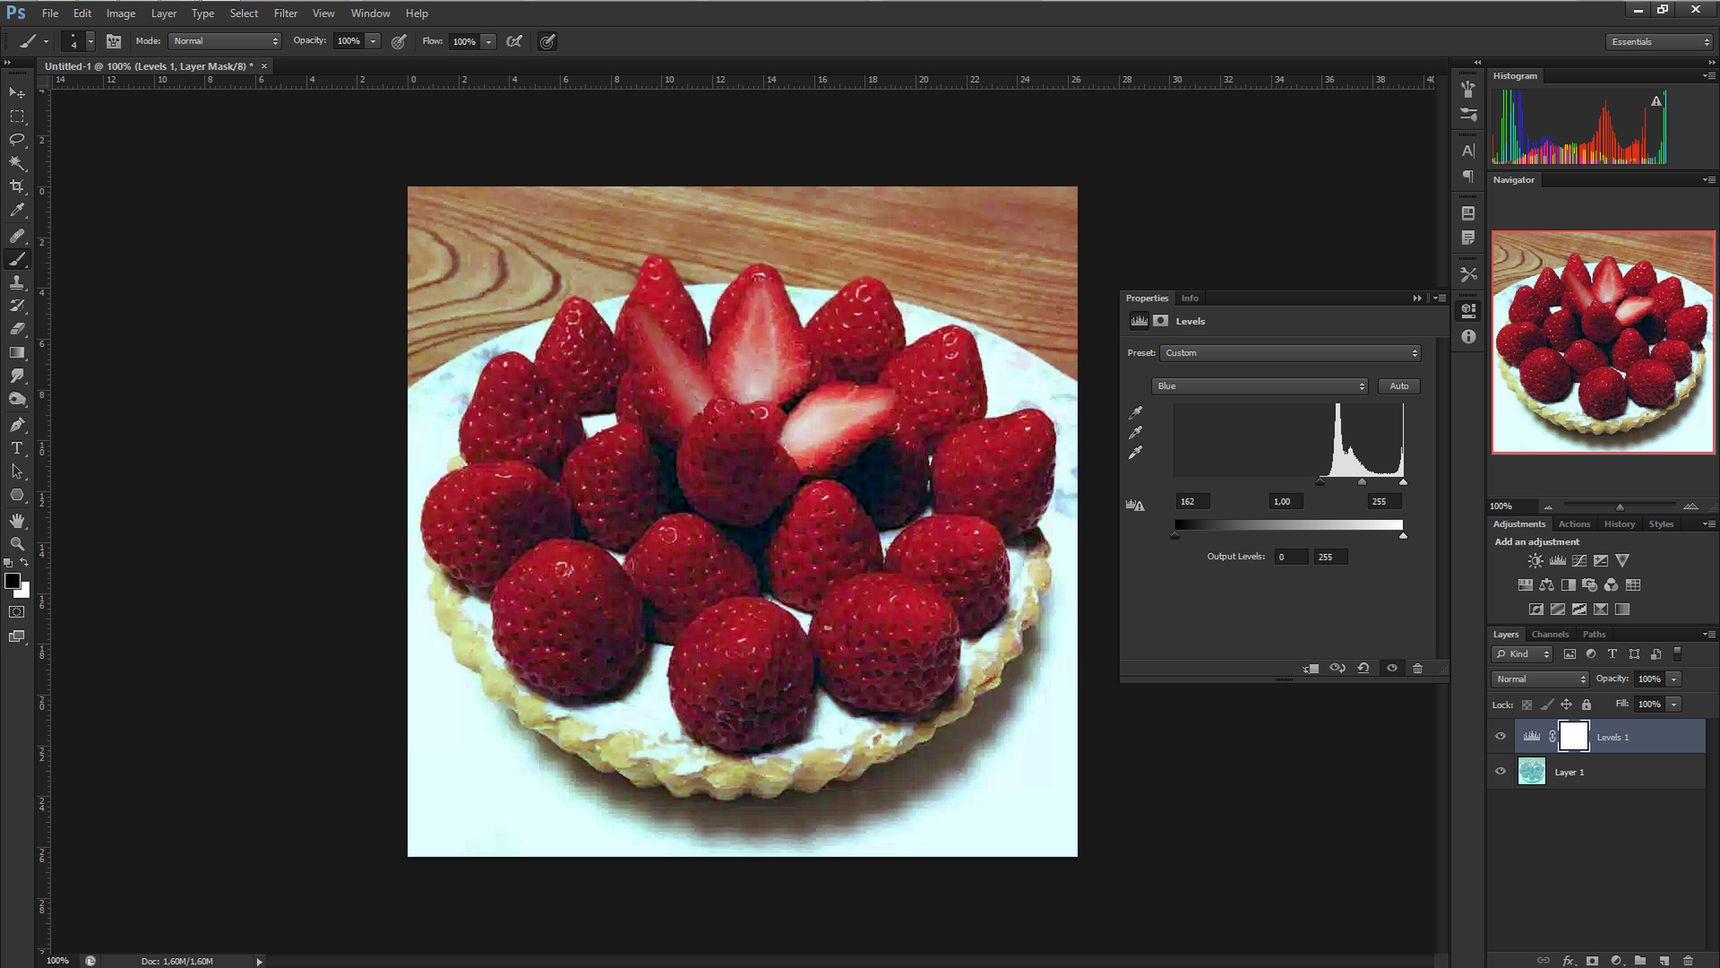Select the Lasso tool
The height and width of the screenshot is (968, 1720).
(x=17, y=139)
